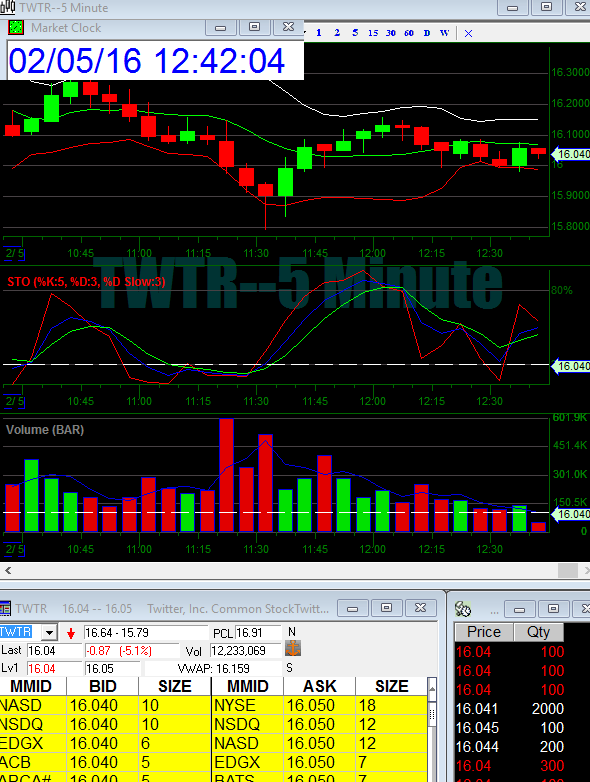Screen dimensions: 590x782
Task: Click the green Market Clock window icon
Action: pos(16,27)
